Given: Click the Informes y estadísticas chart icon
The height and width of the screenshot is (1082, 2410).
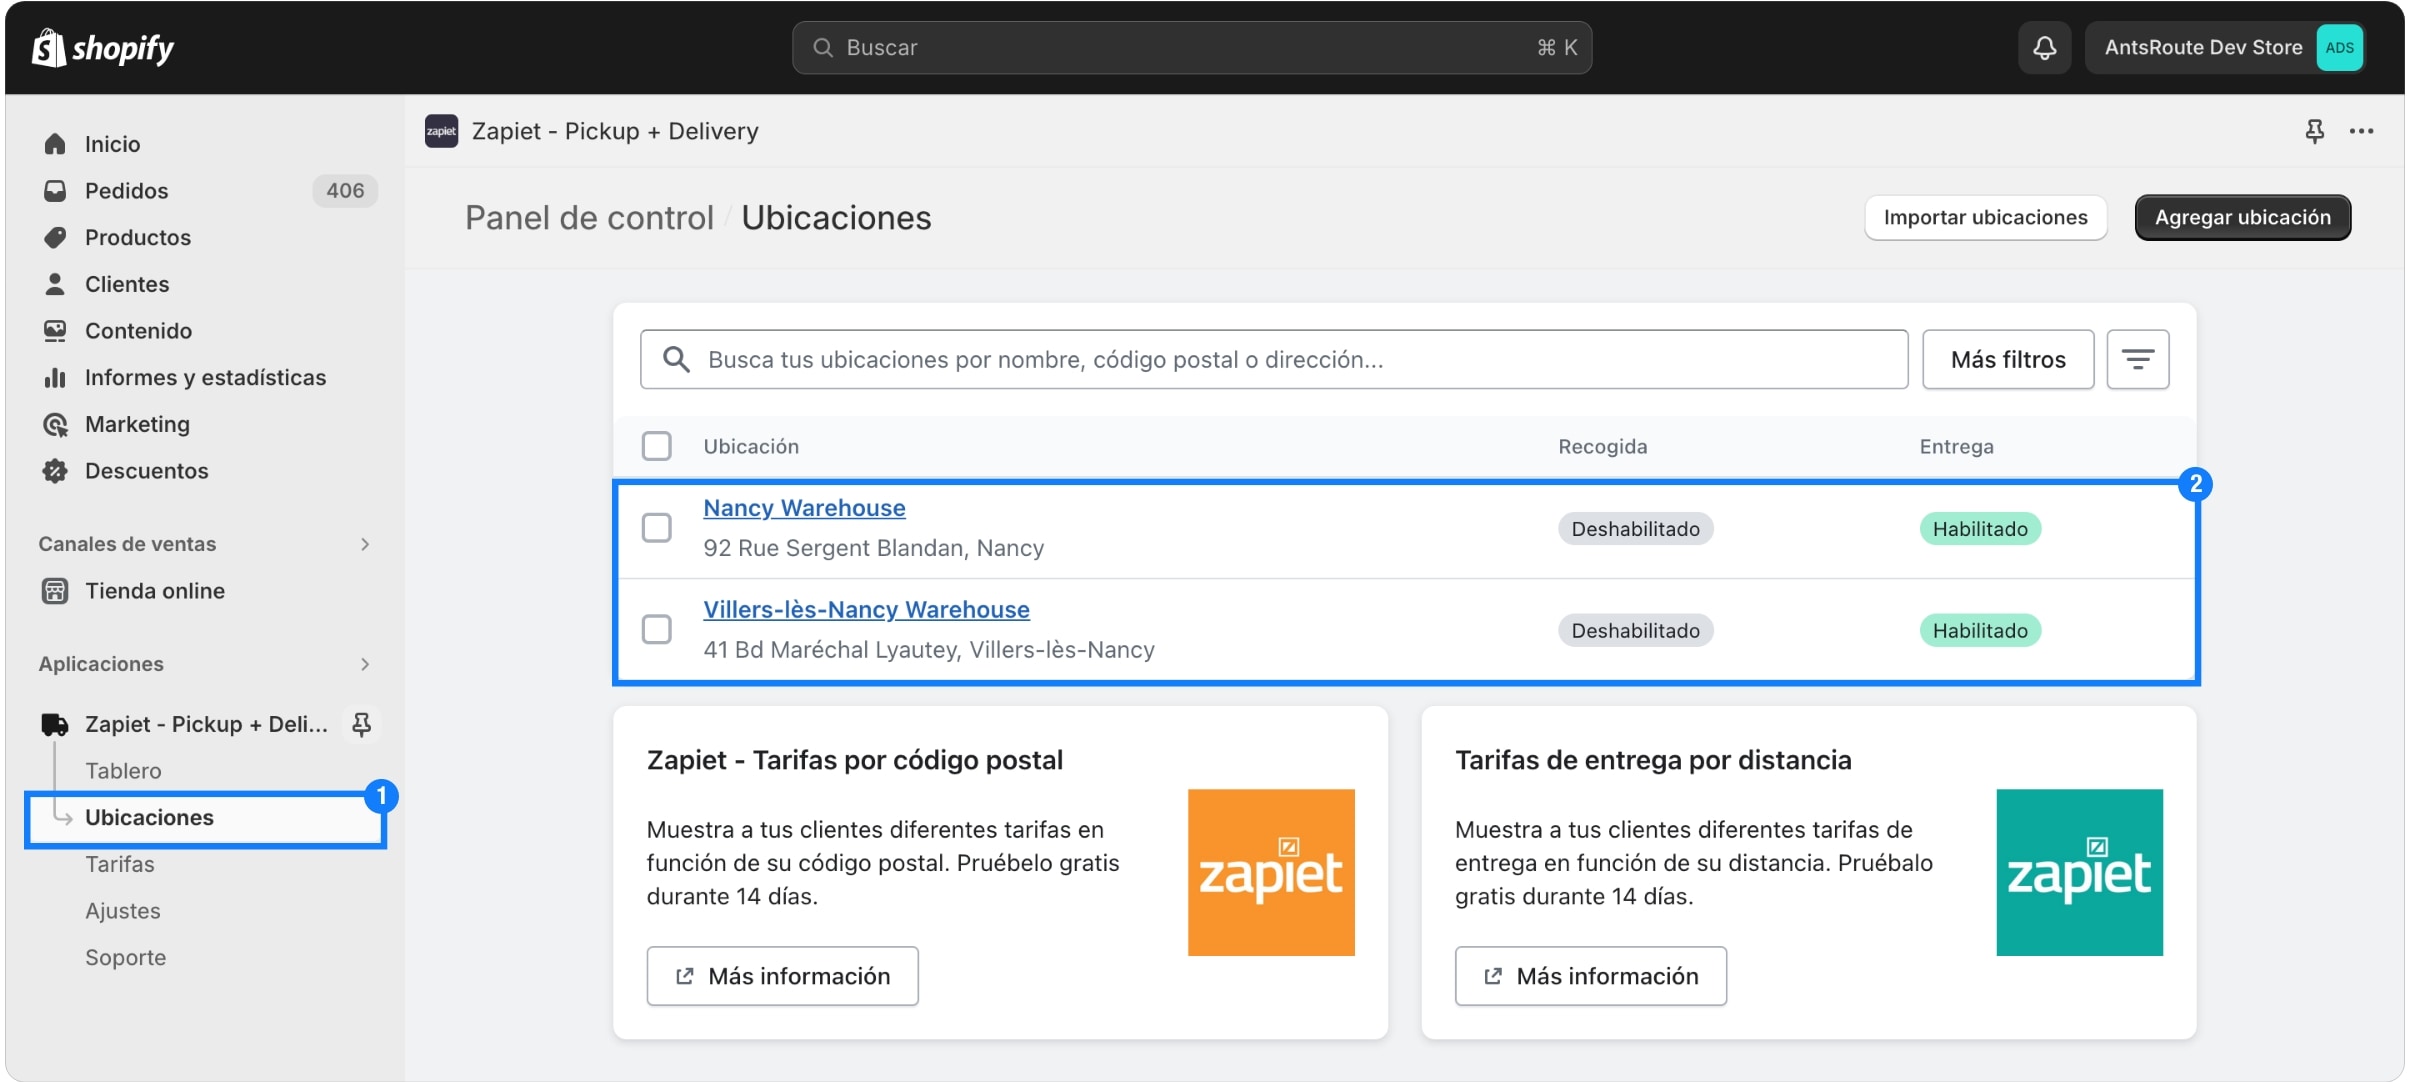Looking at the screenshot, I should (x=55, y=377).
